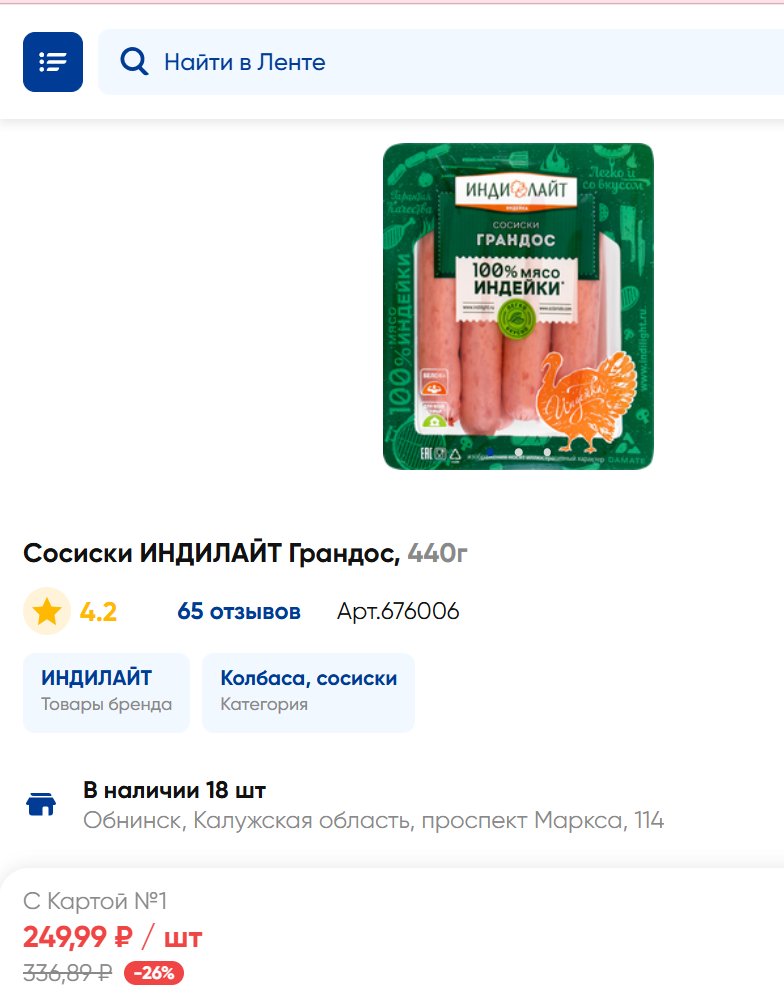Open the 65 отзывов reviews link

tap(239, 611)
